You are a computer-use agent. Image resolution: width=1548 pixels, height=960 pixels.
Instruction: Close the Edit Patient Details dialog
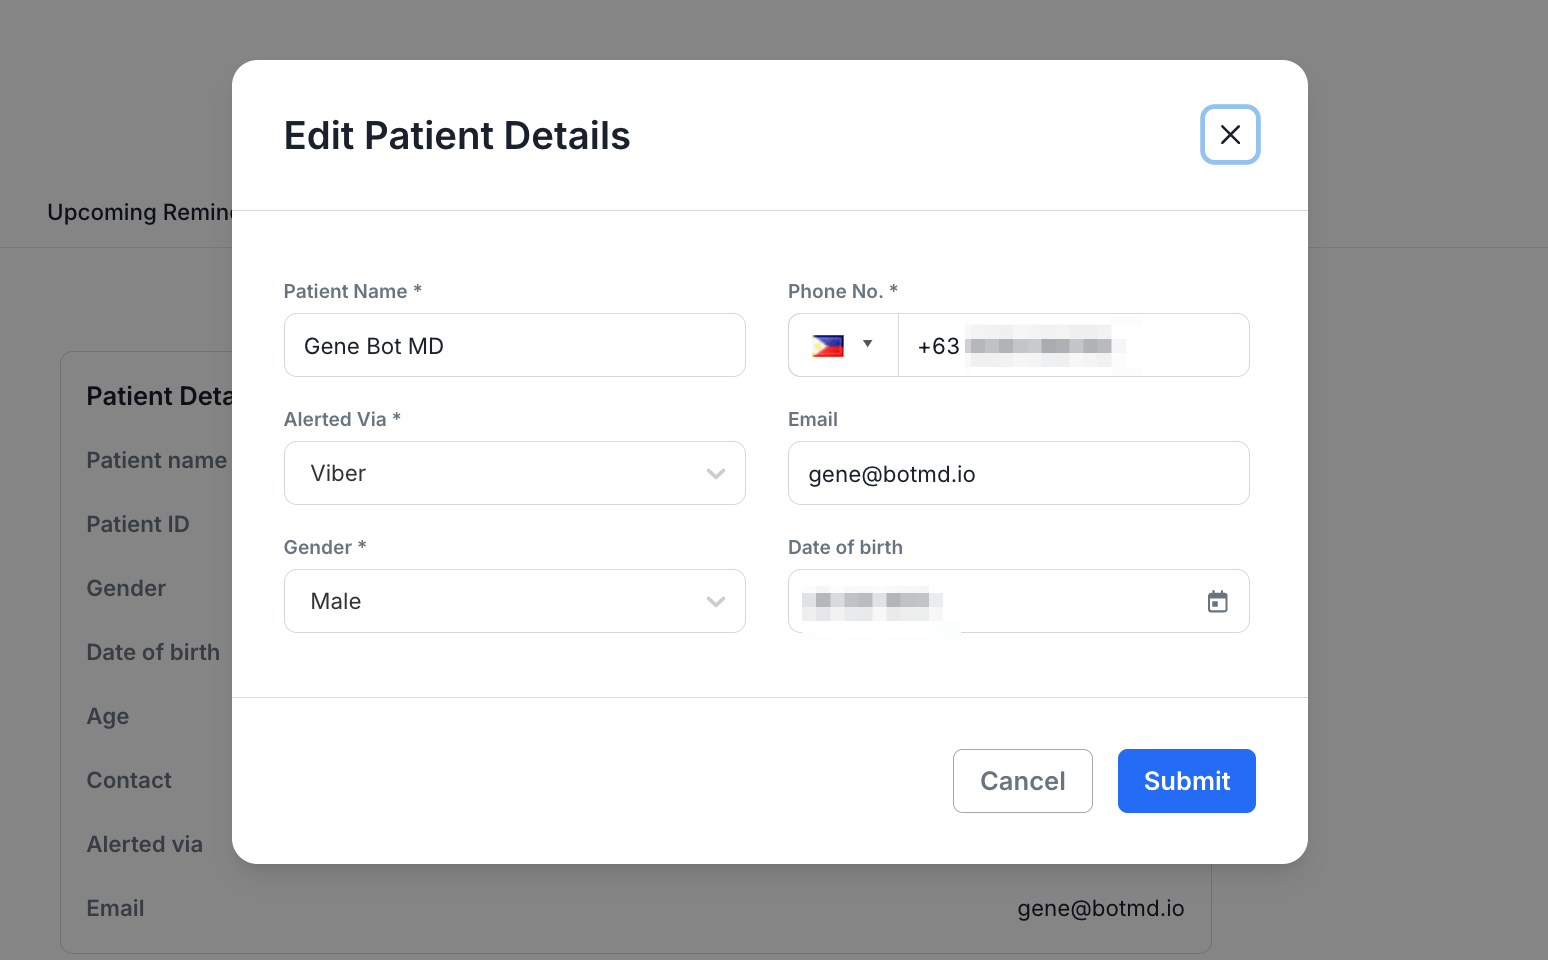pyautogui.click(x=1230, y=135)
